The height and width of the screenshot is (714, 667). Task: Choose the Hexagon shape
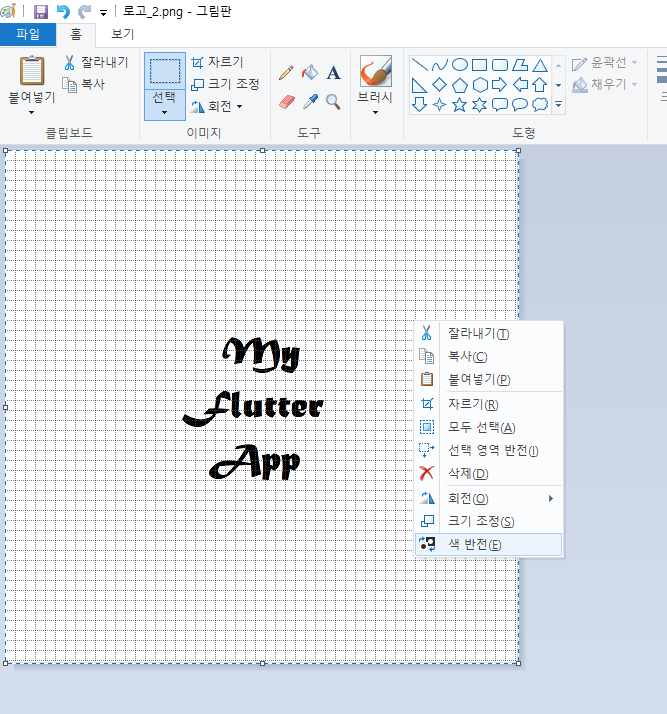(480, 85)
